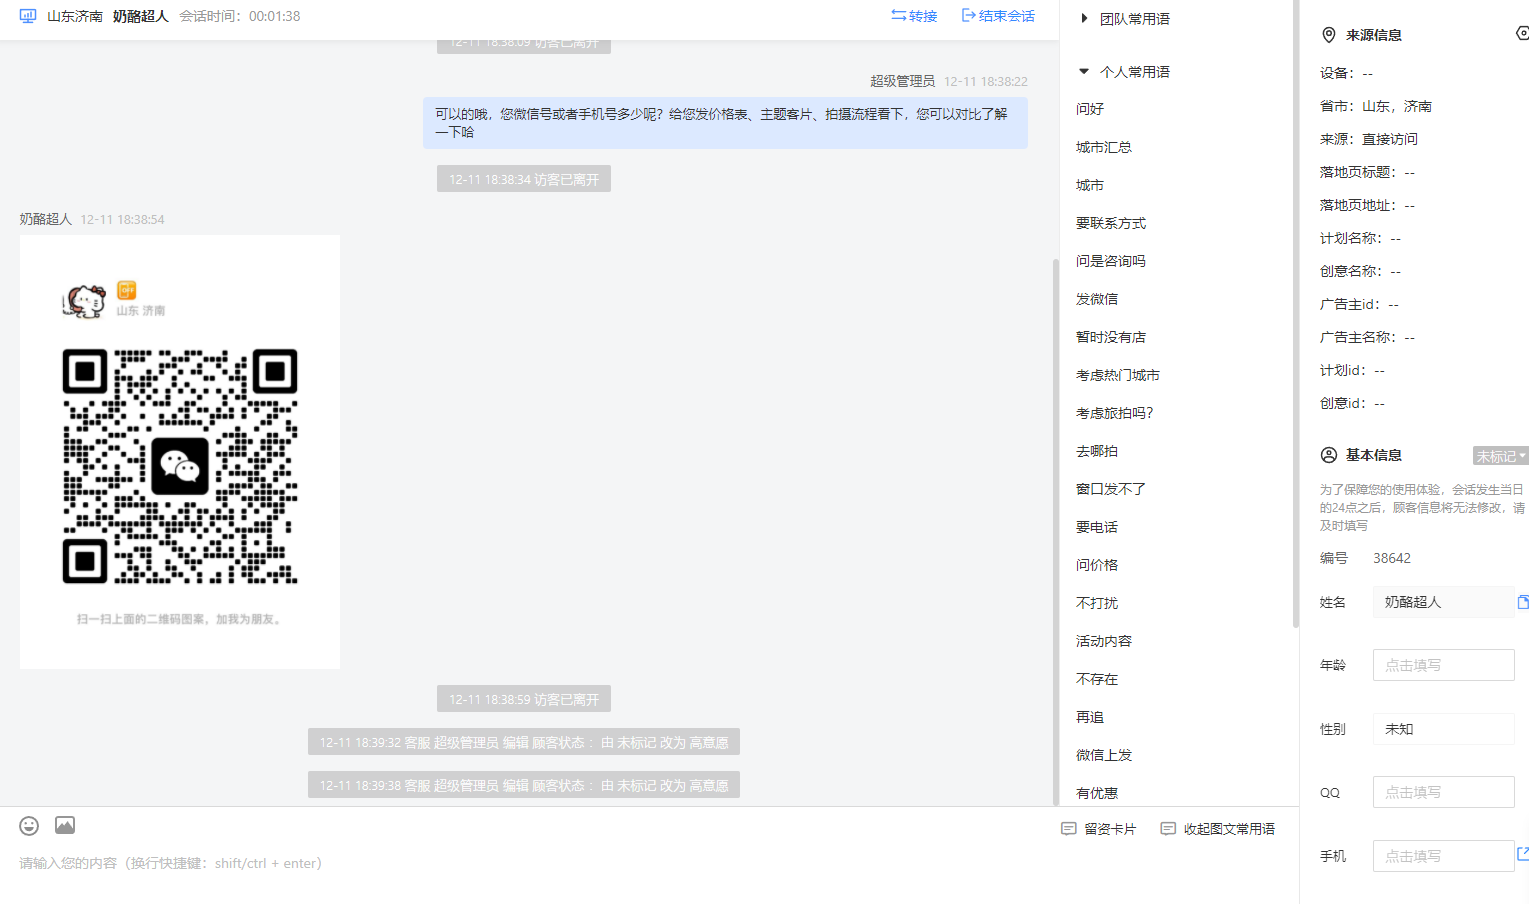Open the 性别 dropdown showing 未知
This screenshot has height=904, width=1529.
(1443, 729)
